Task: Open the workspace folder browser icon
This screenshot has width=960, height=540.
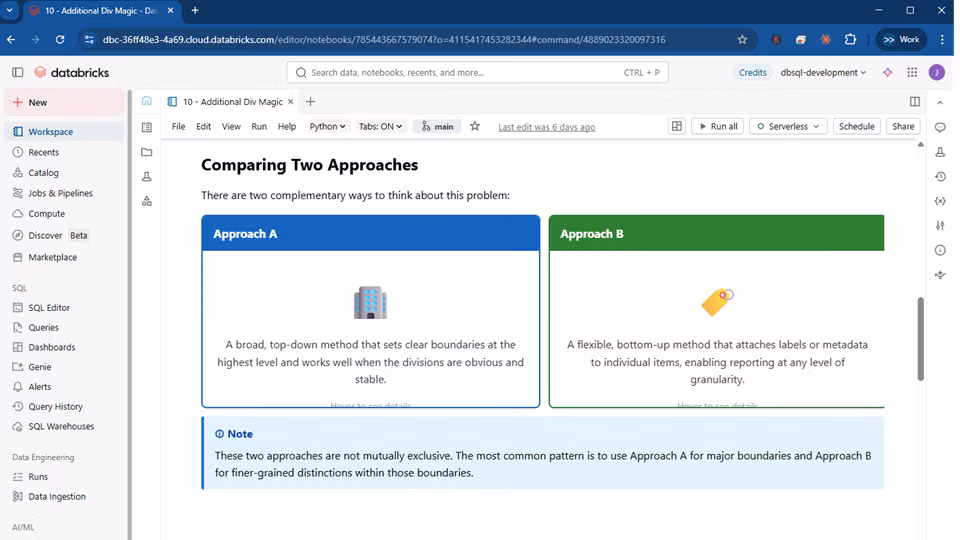Action: click(x=147, y=152)
